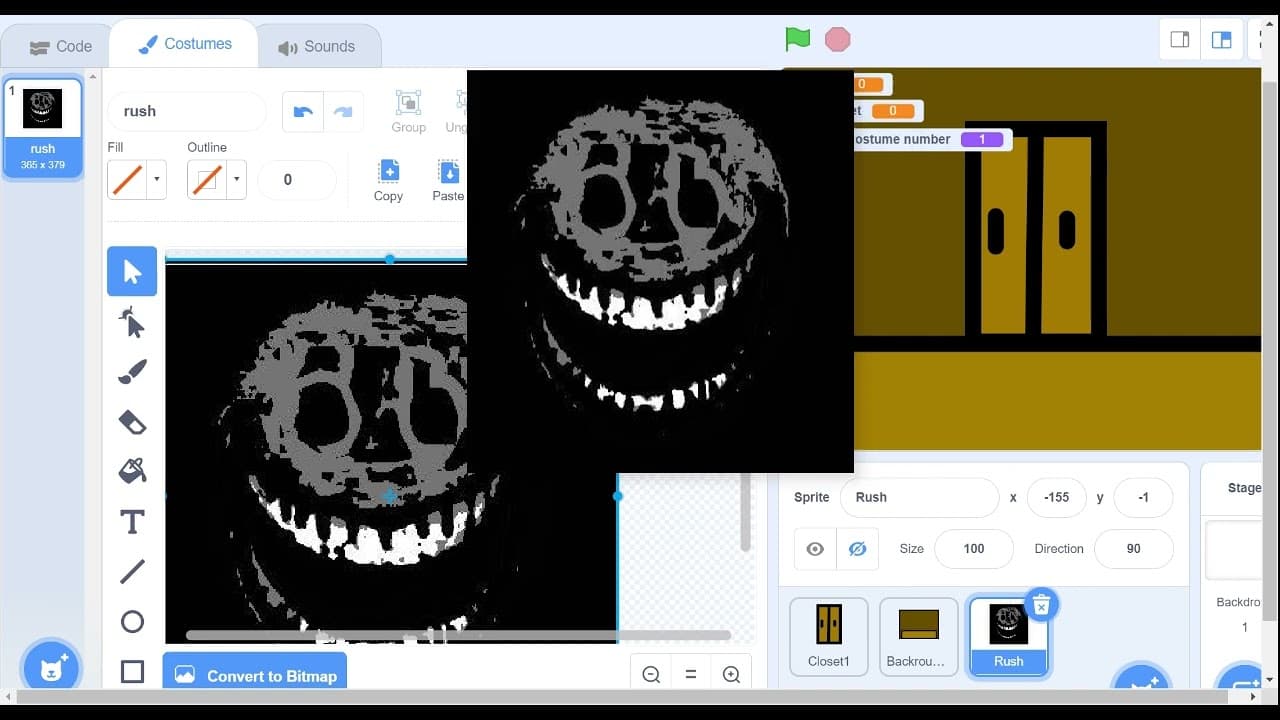Select the Rectangle tool
Image resolution: width=1280 pixels, height=720 pixels.
(132, 671)
